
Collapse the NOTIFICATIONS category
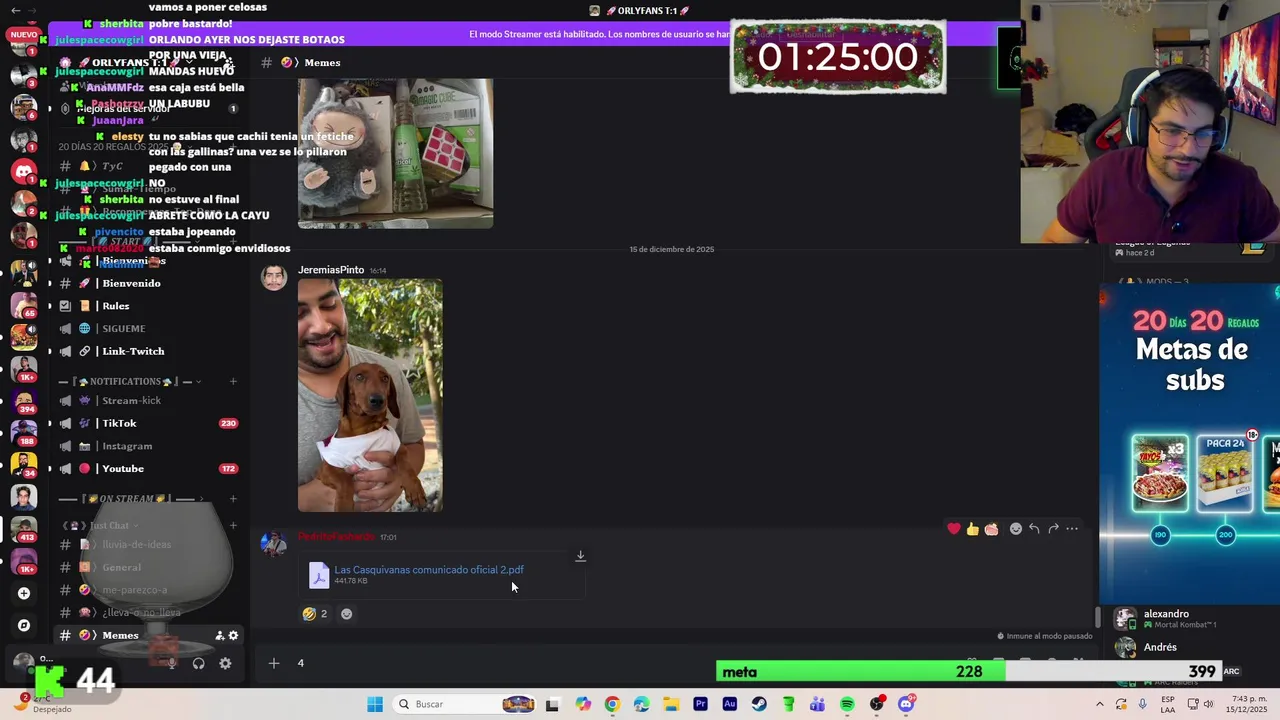[x=130, y=381]
